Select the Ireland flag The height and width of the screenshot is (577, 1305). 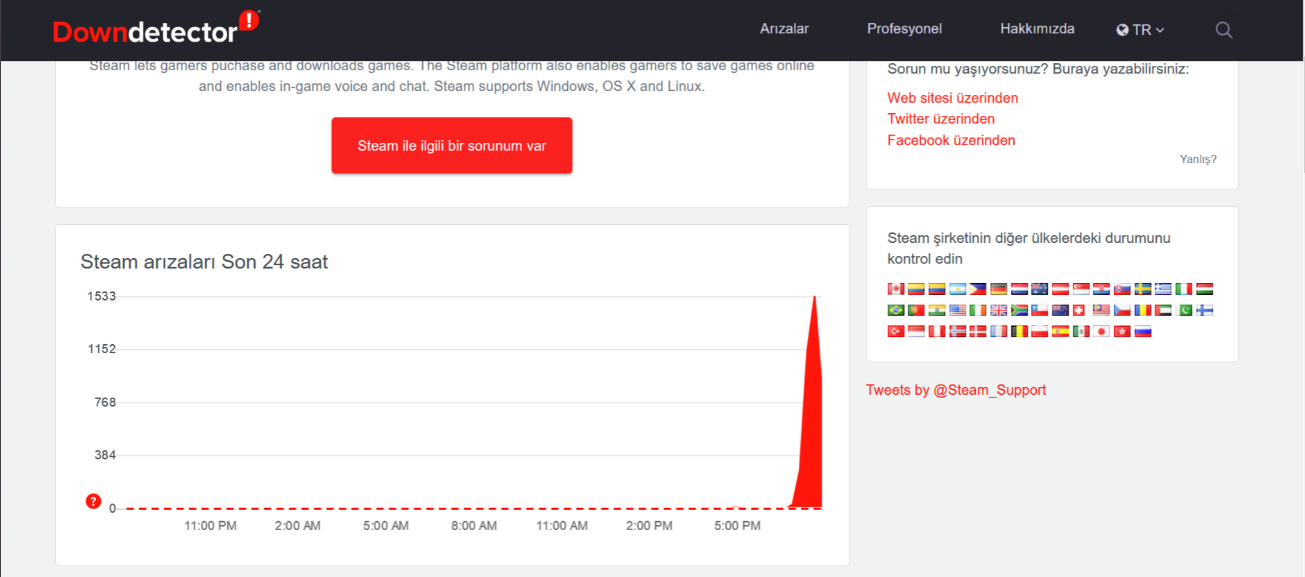[978, 310]
